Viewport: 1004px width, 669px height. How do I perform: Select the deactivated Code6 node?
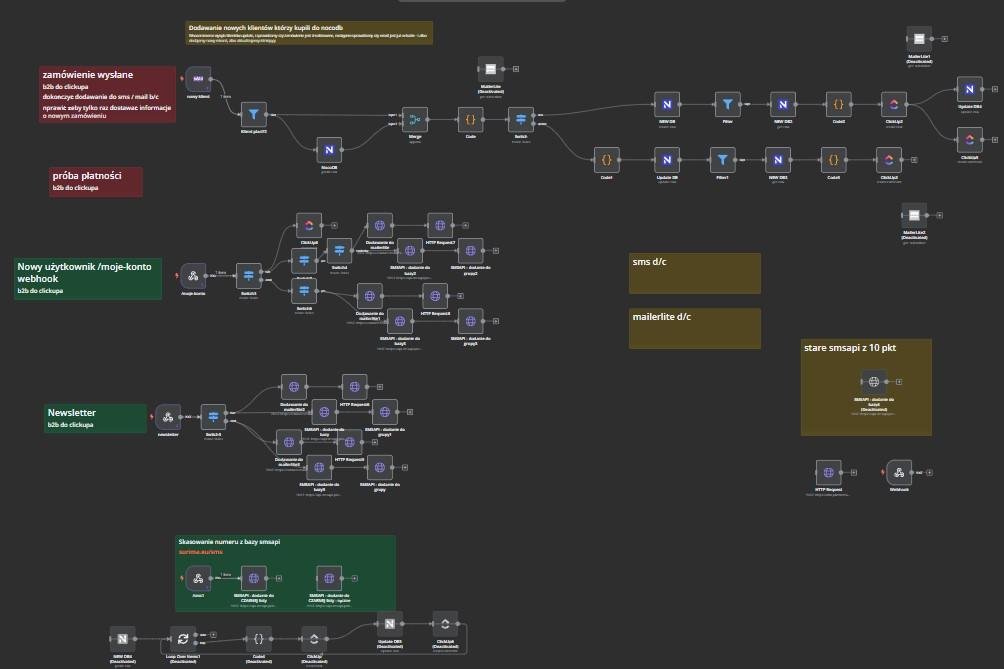click(259, 638)
